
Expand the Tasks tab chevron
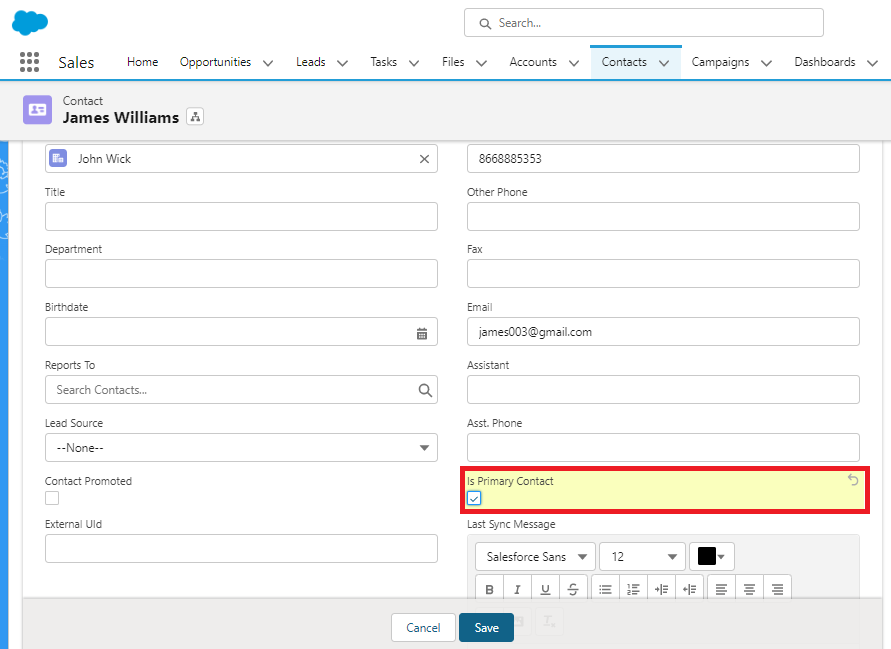tap(414, 63)
